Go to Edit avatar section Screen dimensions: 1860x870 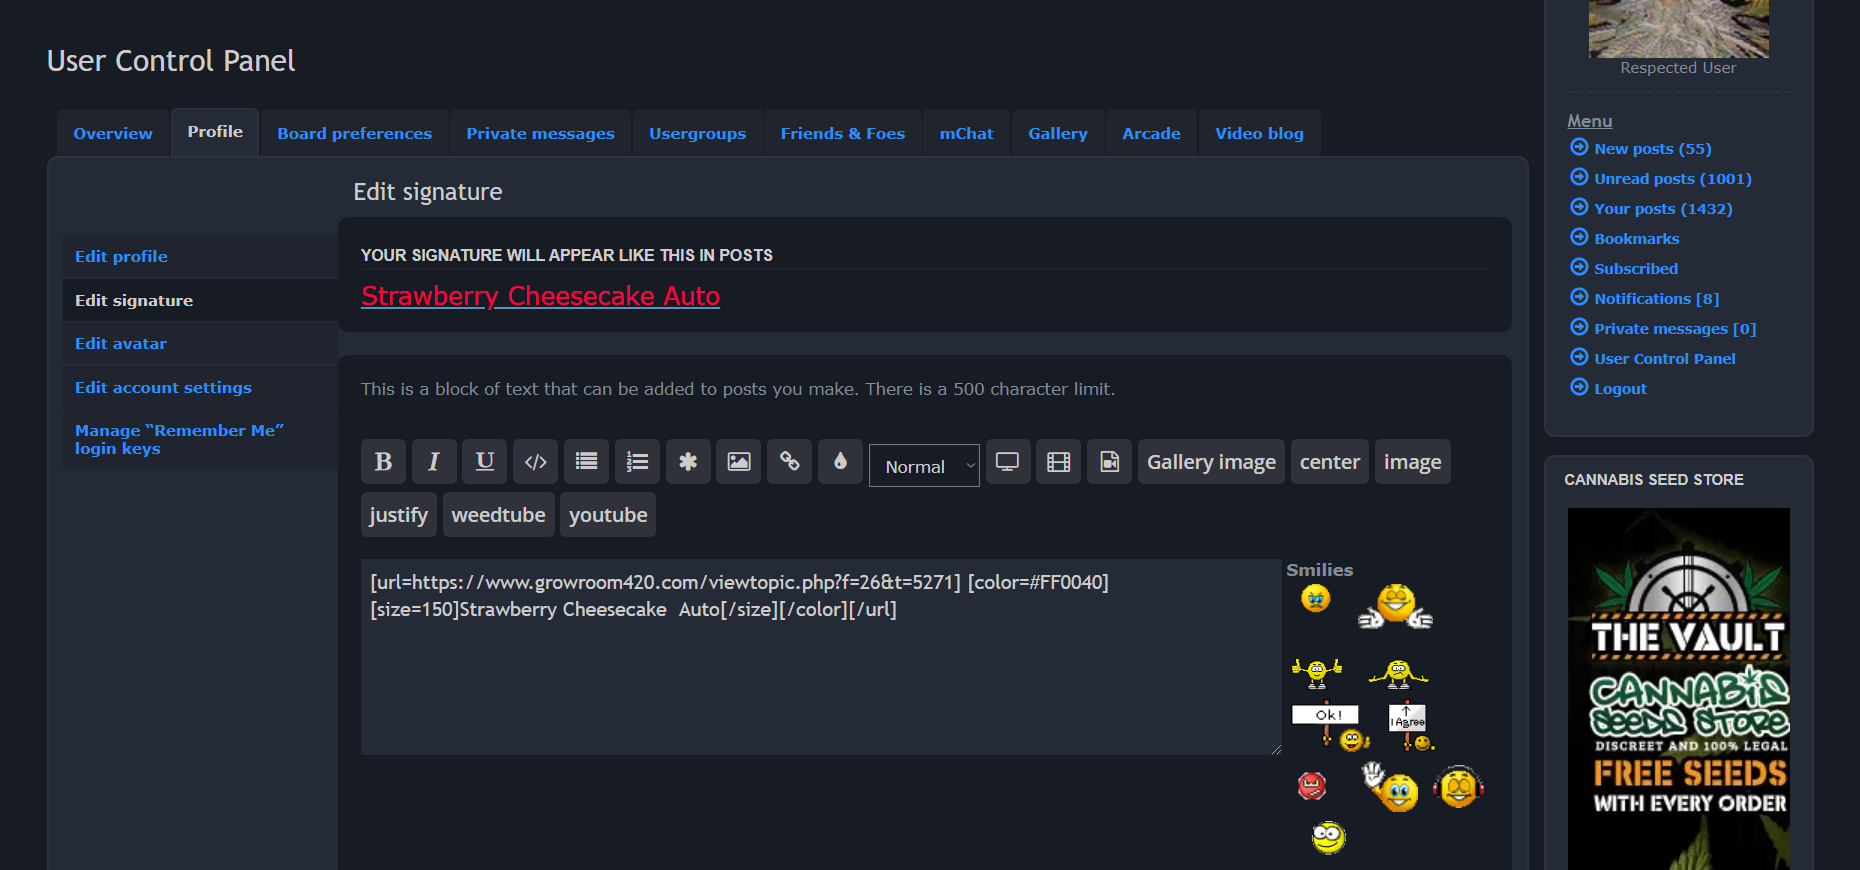(x=121, y=343)
